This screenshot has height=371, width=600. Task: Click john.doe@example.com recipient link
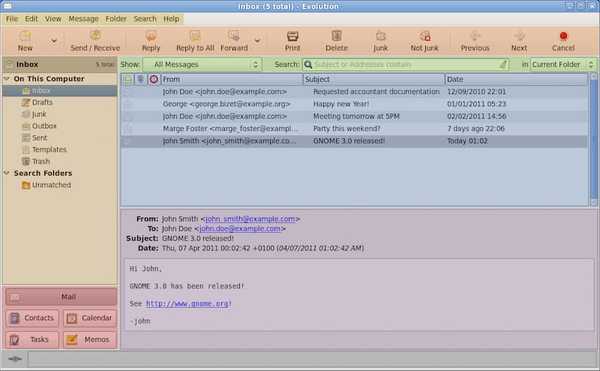tap(240, 229)
